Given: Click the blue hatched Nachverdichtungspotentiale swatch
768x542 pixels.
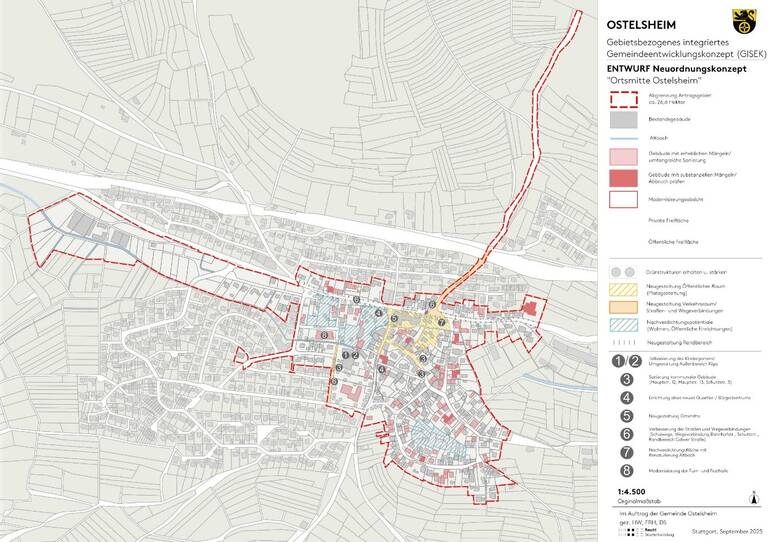Looking at the screenshot, I should click(x=624, y=325).
